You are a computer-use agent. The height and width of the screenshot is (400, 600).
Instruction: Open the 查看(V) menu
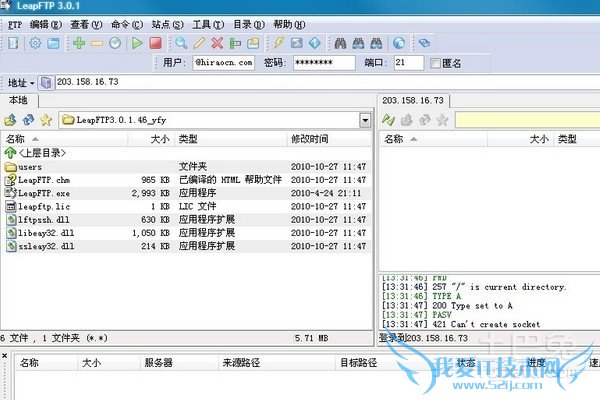click(86, 25)
